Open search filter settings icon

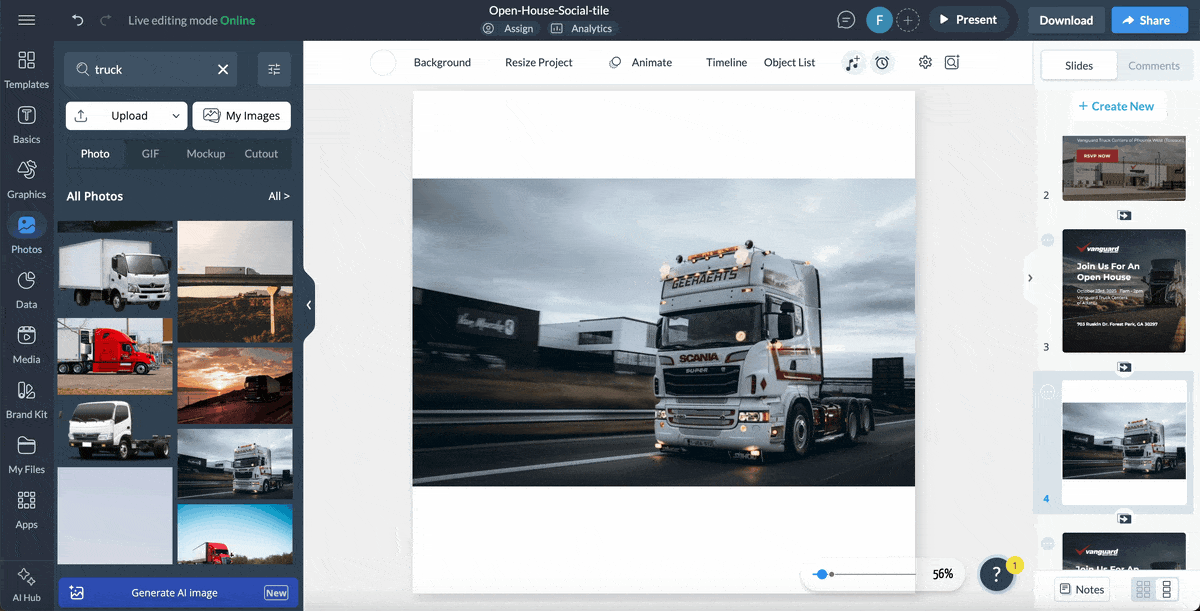[274, 69]
